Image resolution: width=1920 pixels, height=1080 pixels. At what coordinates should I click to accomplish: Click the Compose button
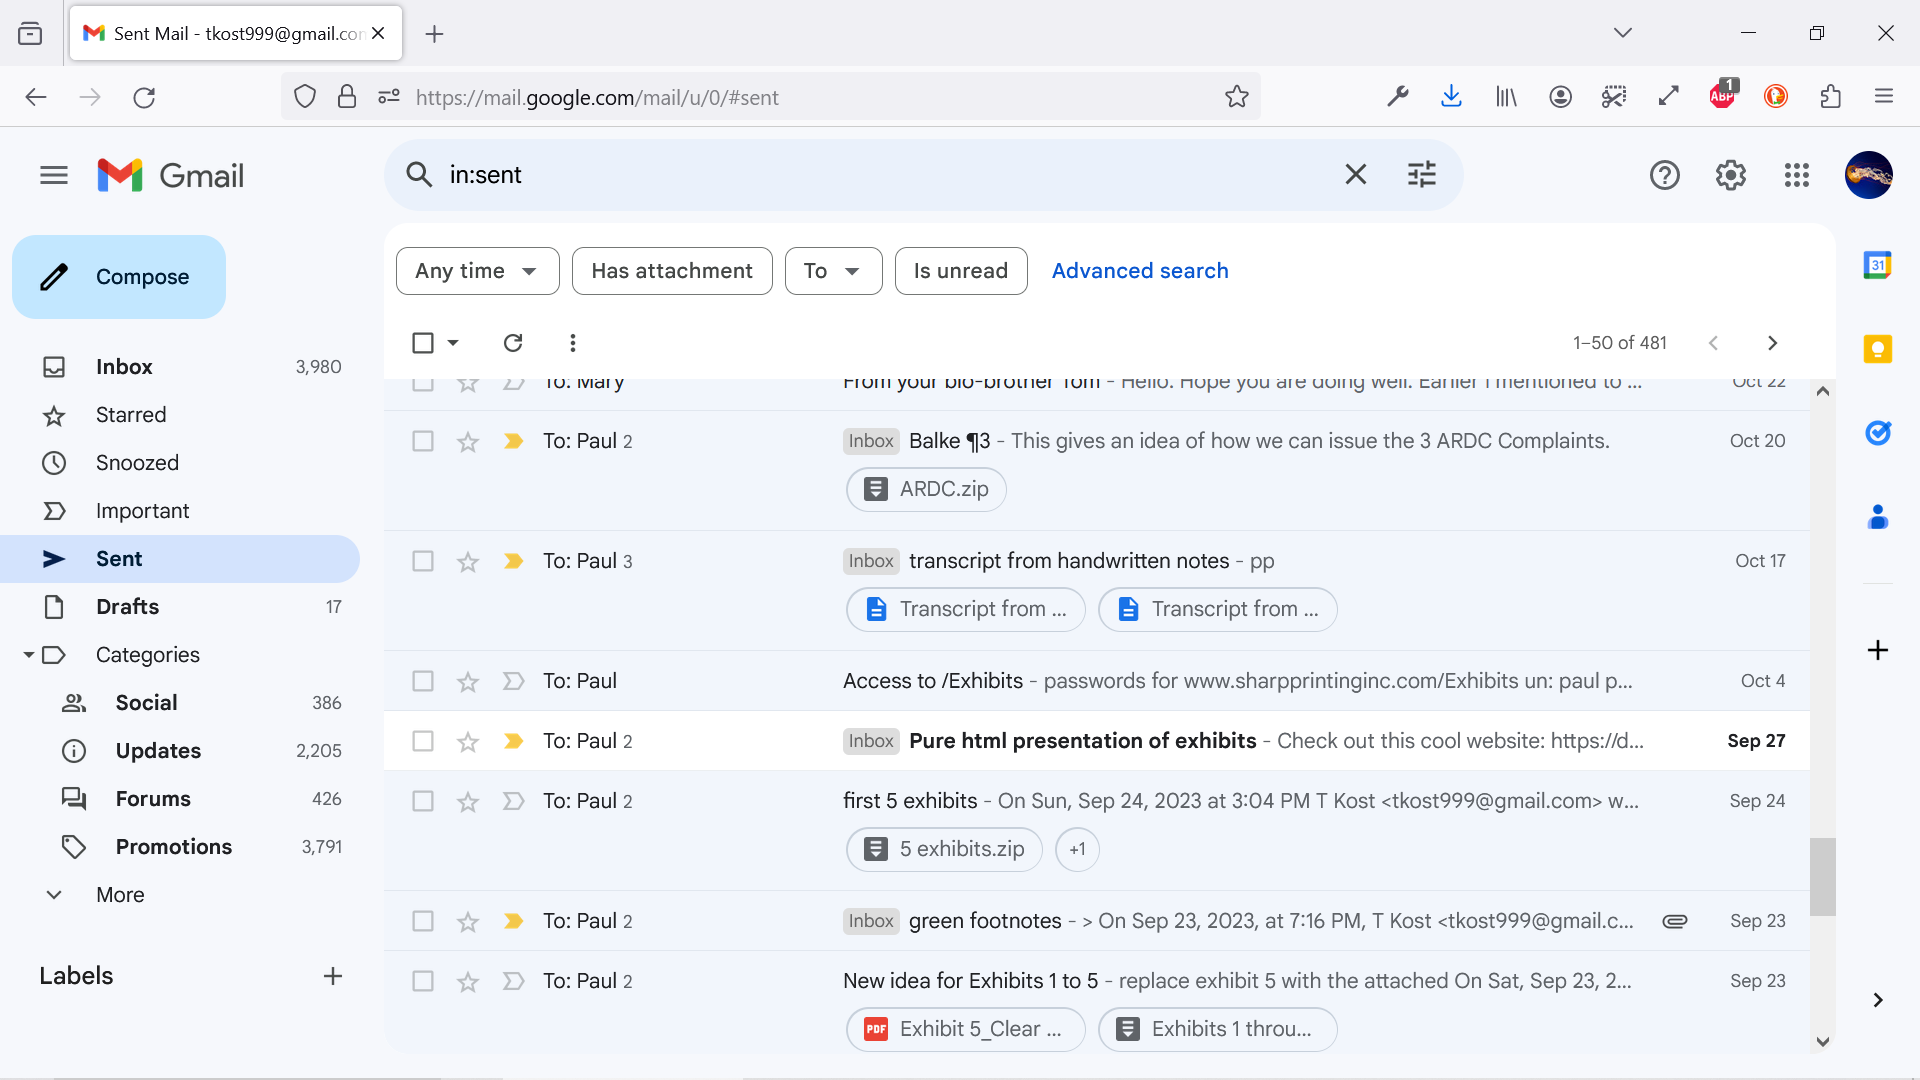pyautogui.click(x=119, y=277)
